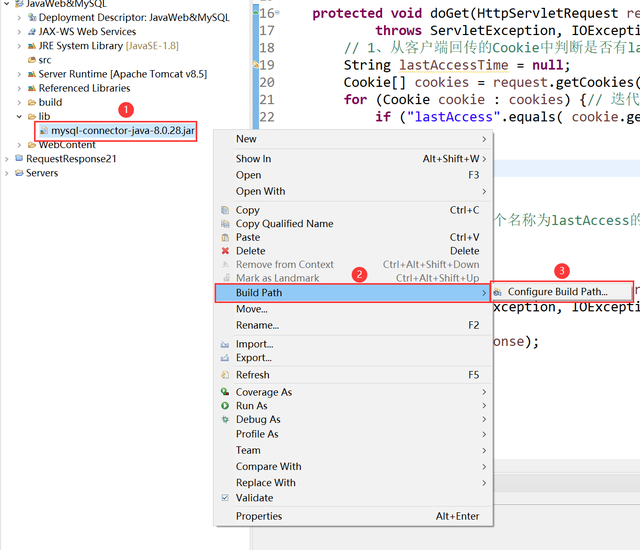Open the Profile As submenu
This screenshot has height=550, width=640.
[x=353, y=434]
